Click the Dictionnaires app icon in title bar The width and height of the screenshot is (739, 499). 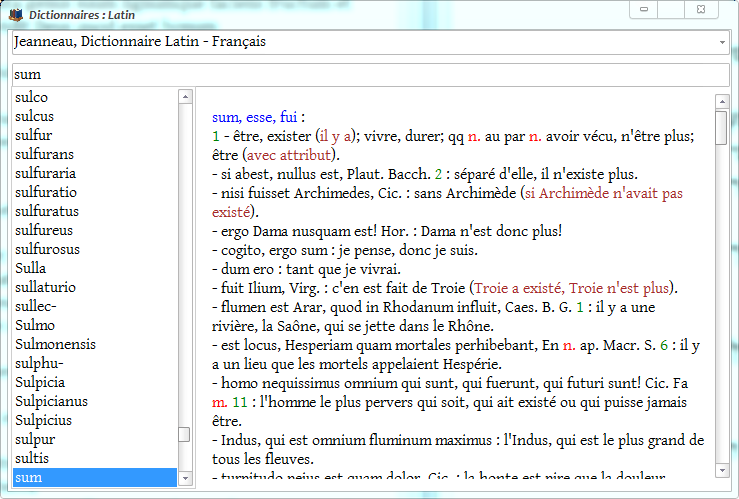pyautogui.click(x=16, y=15)
